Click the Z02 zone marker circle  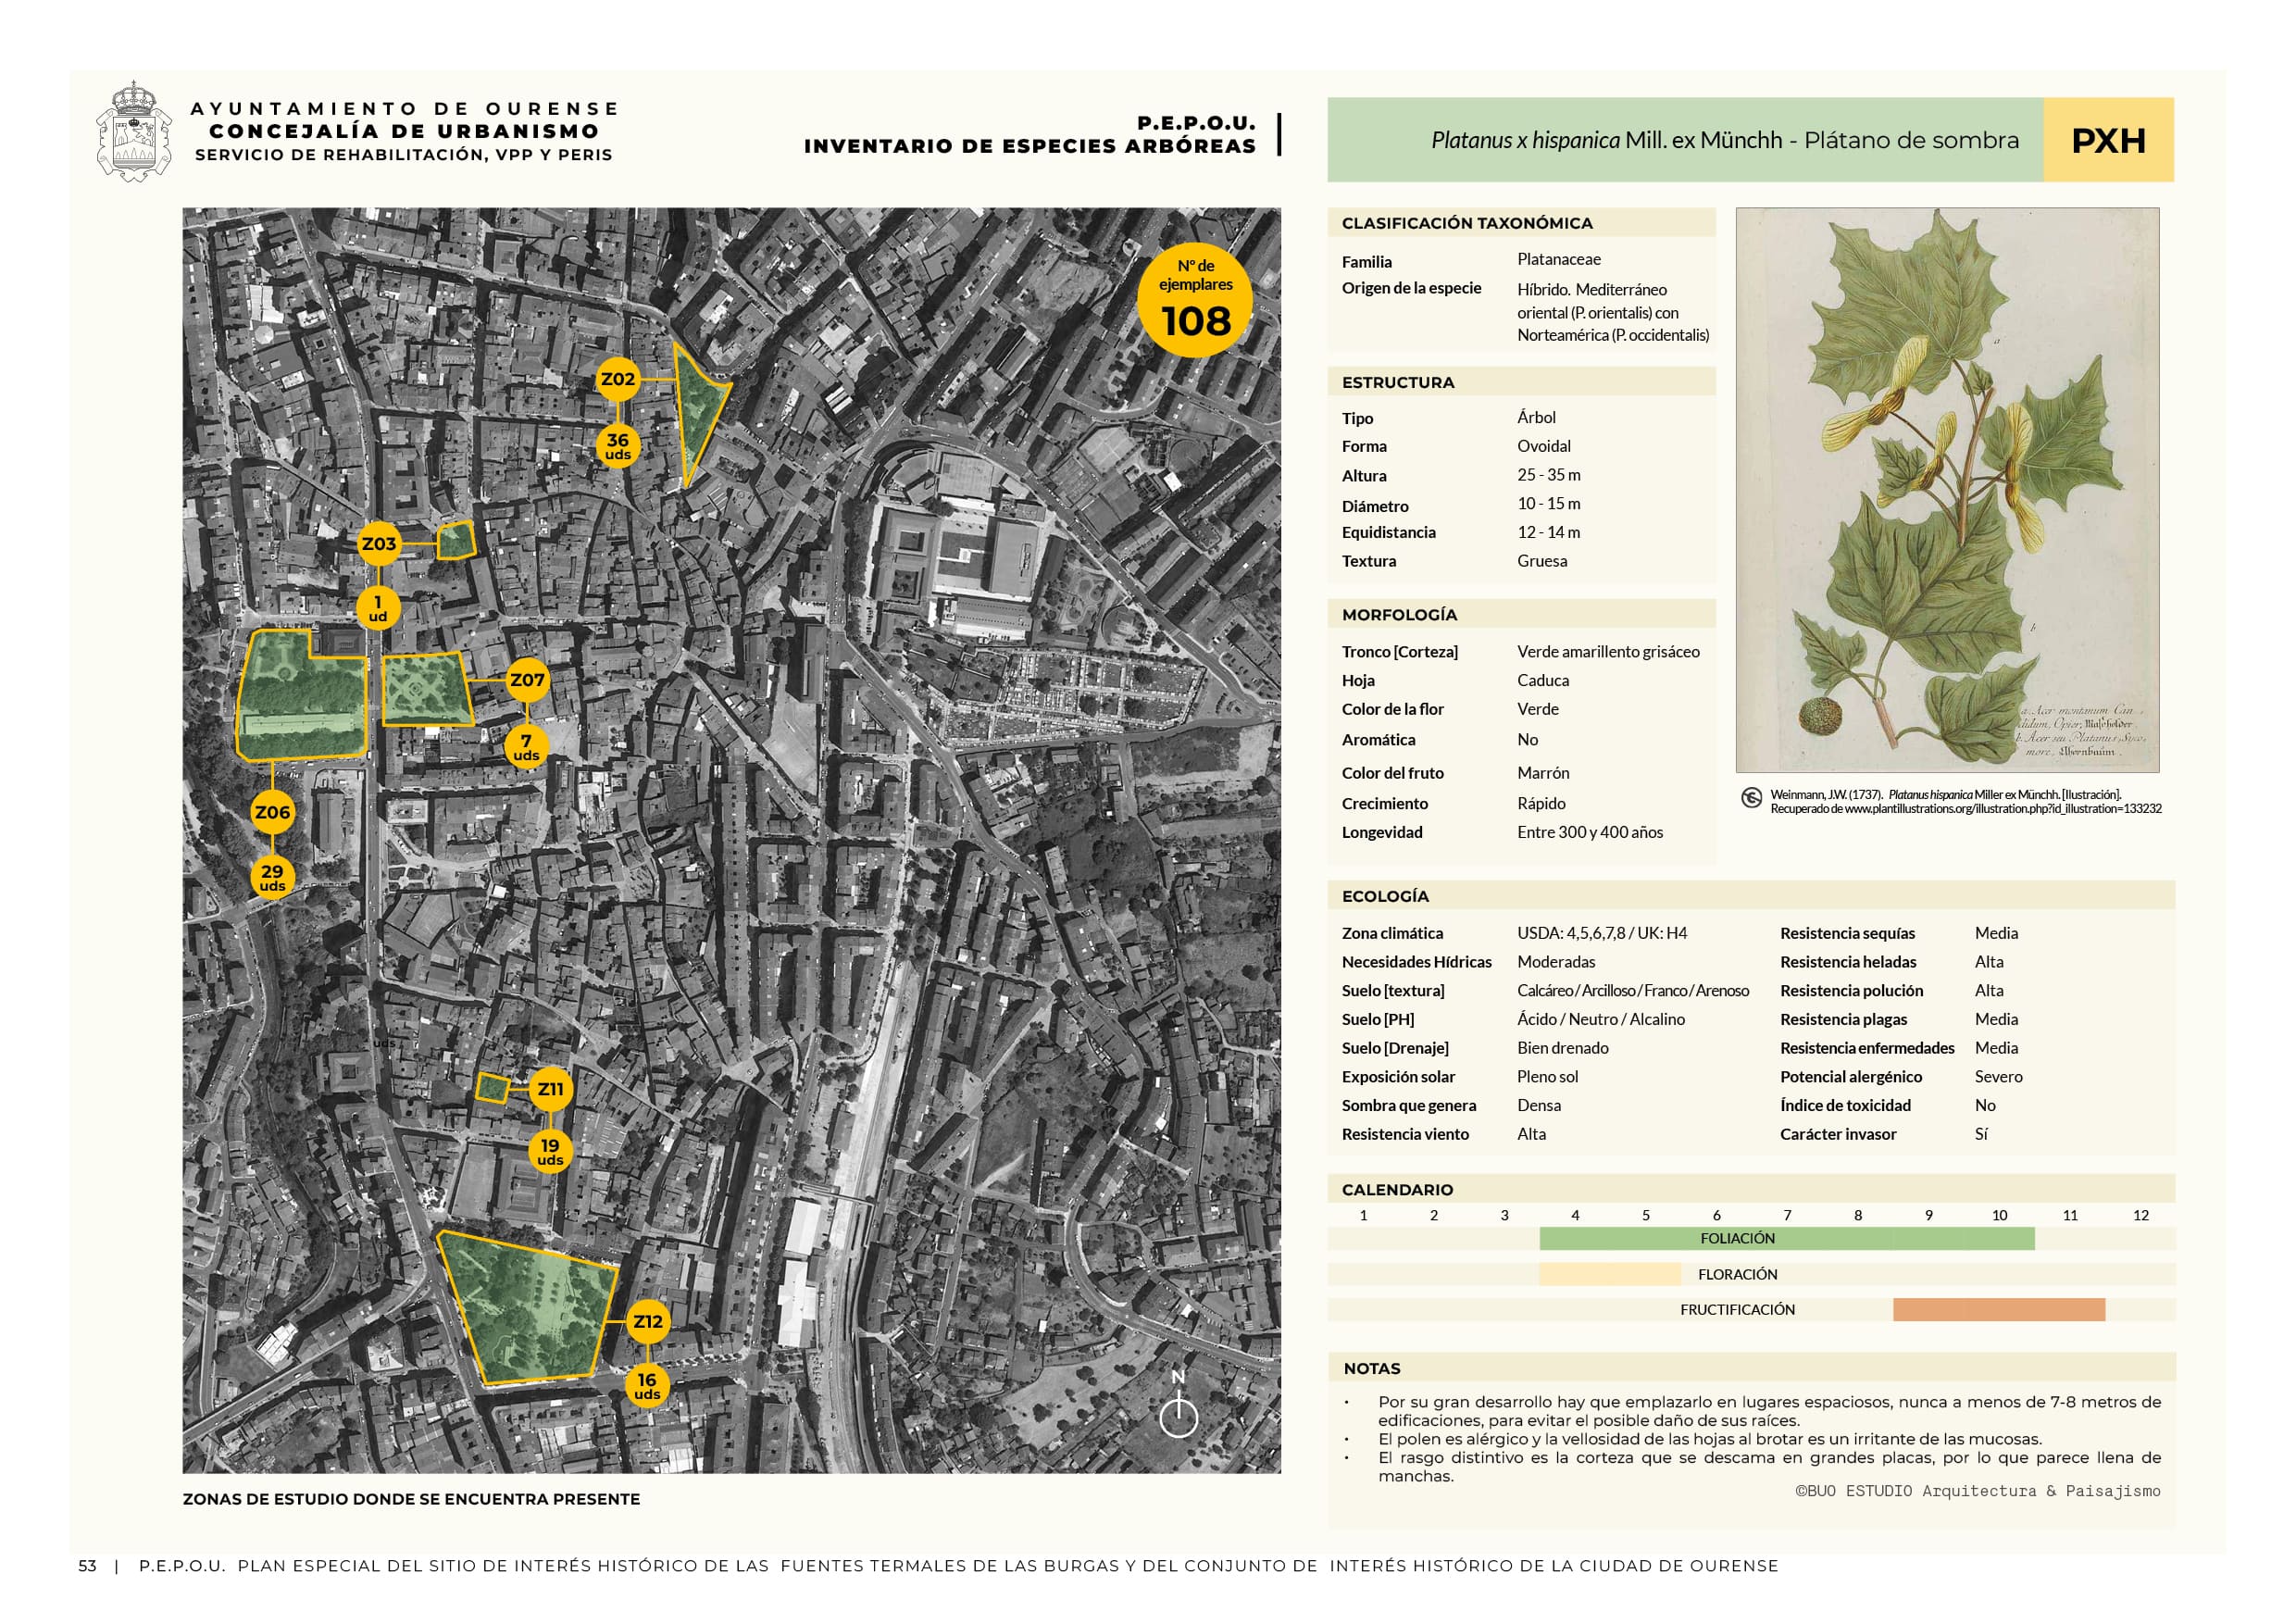pos(617,379)
